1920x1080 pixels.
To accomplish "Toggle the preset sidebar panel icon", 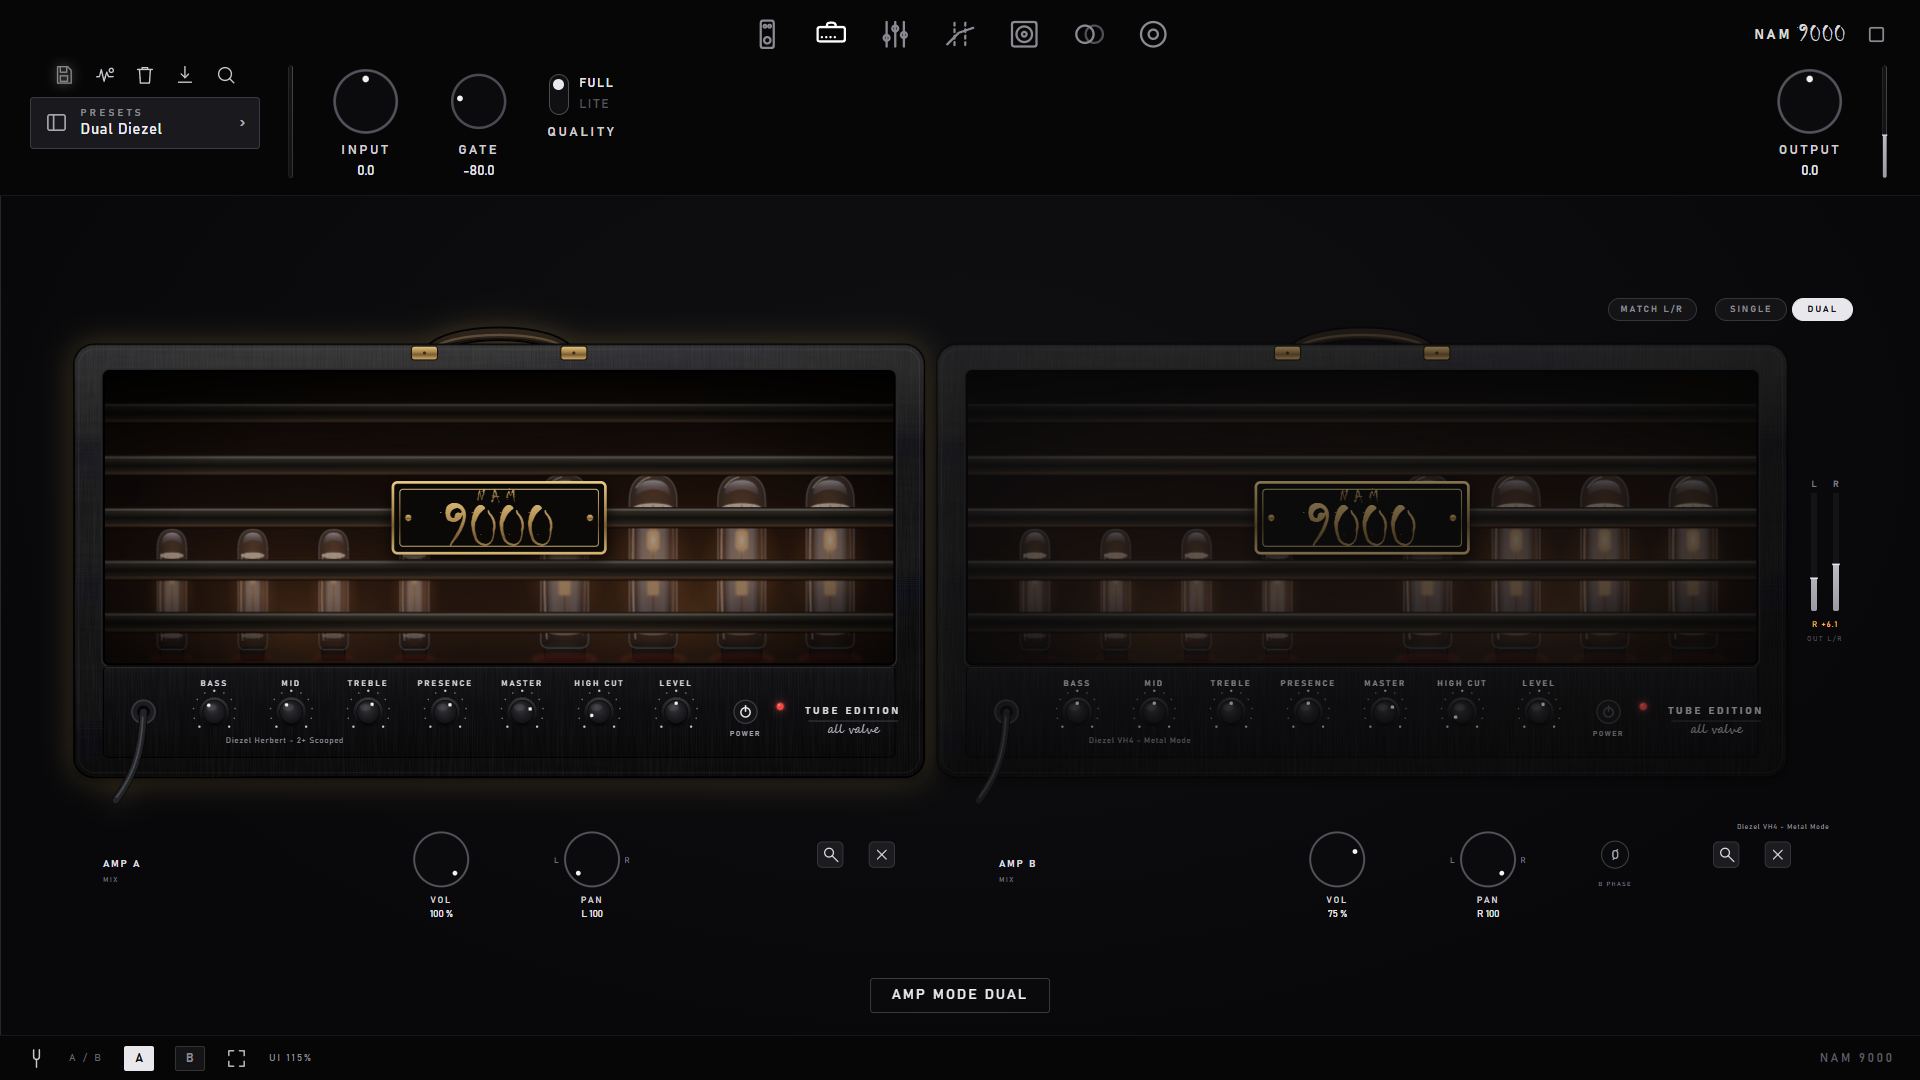I will [x=56, y=122].
